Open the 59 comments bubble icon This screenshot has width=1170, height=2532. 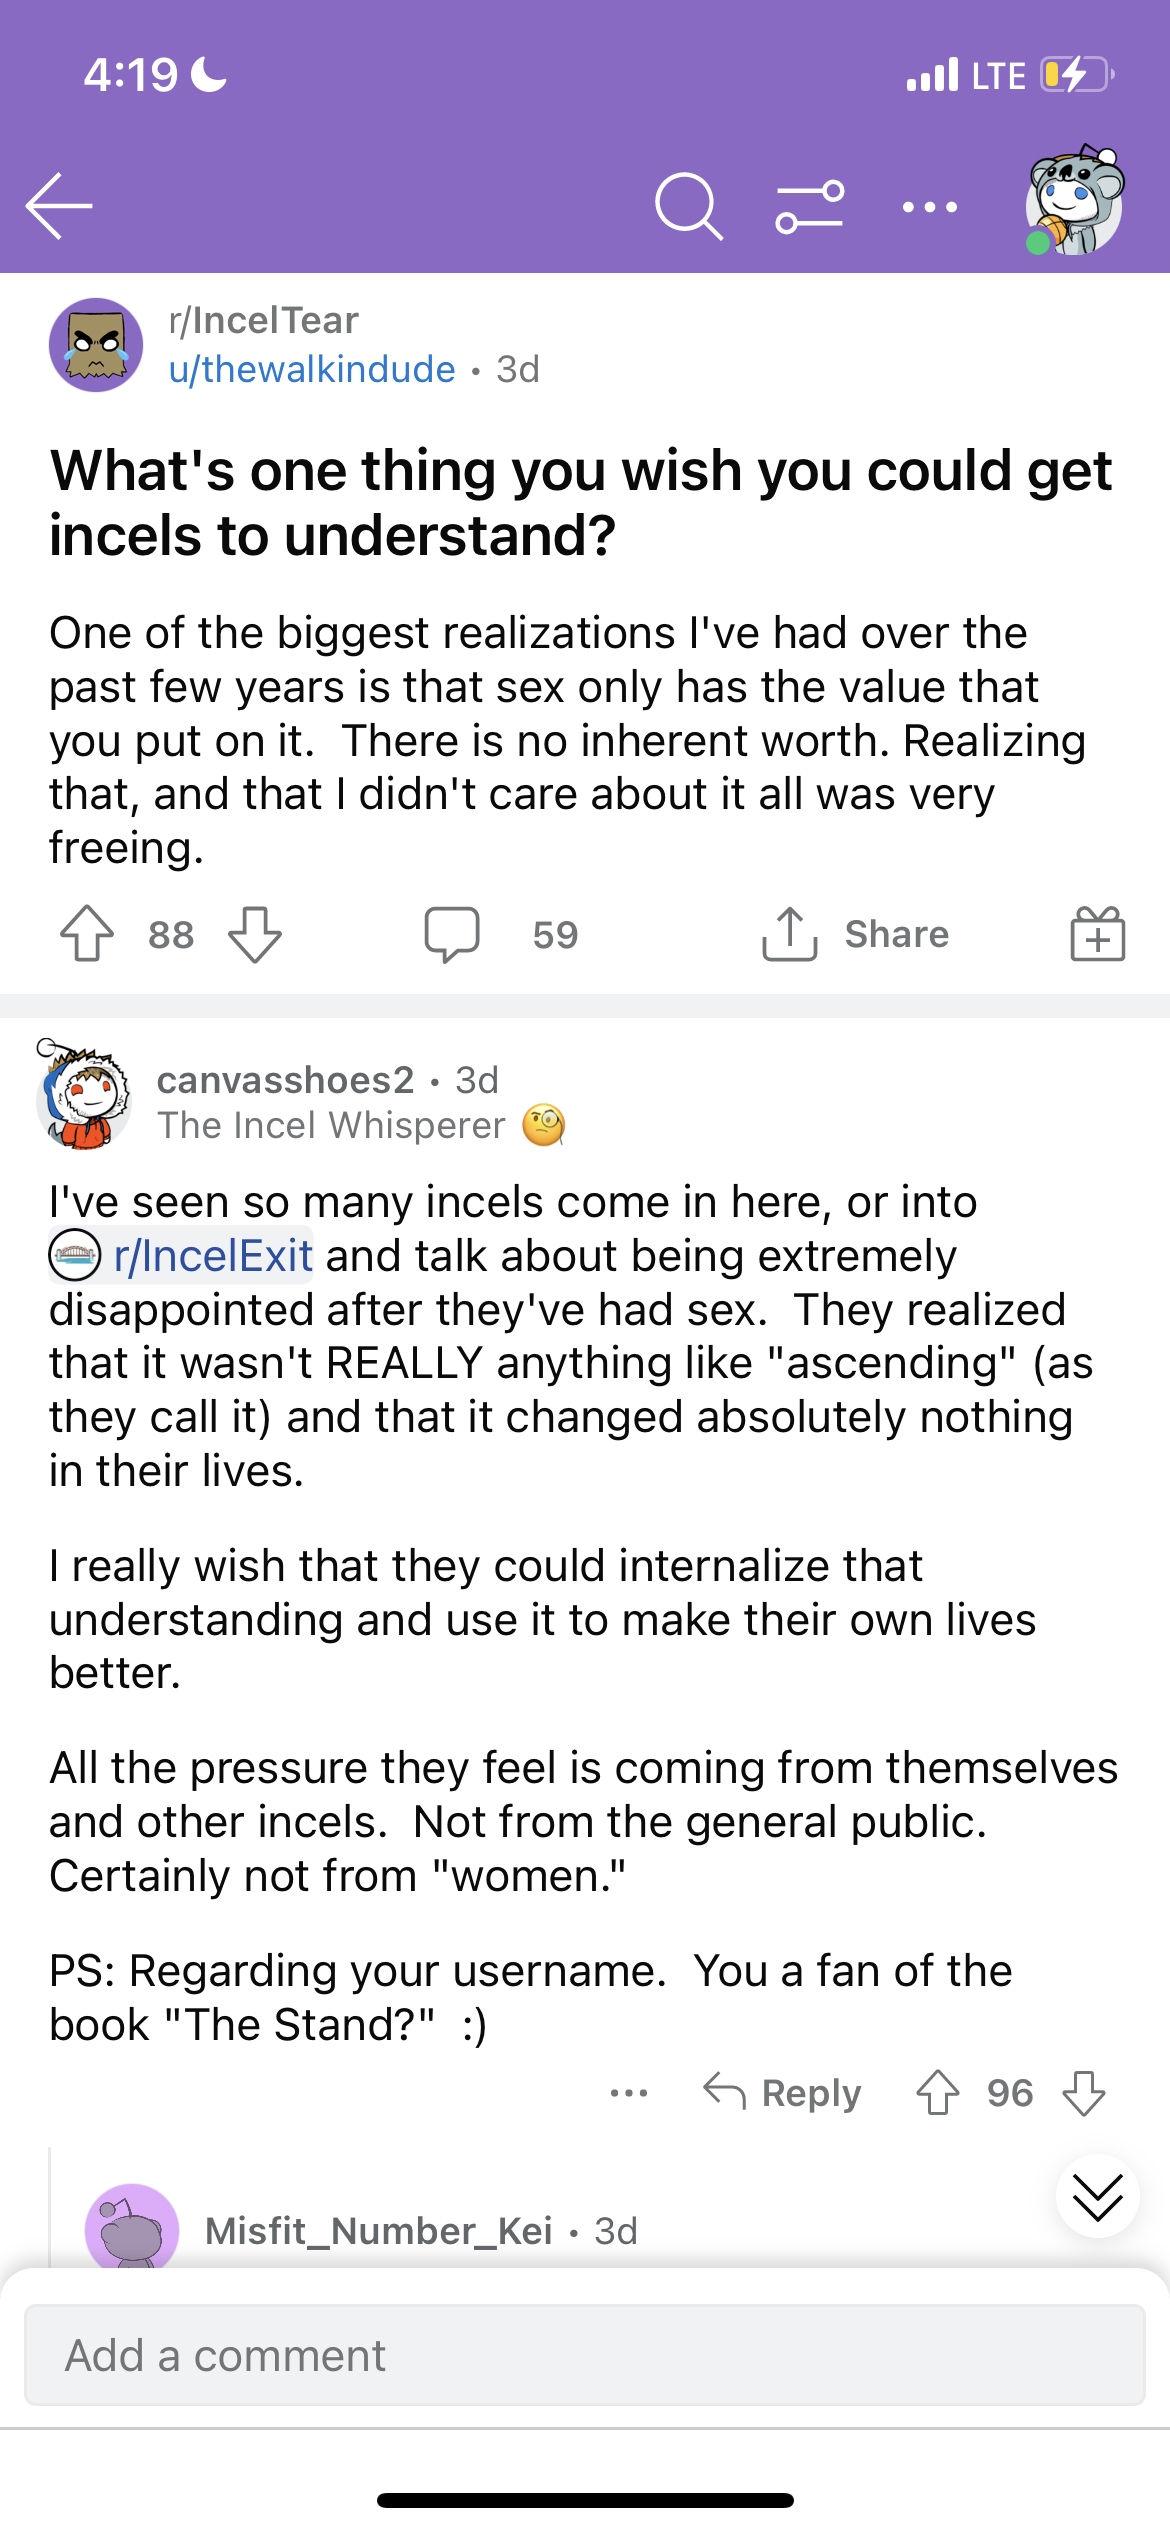click(x=452, y=934)
